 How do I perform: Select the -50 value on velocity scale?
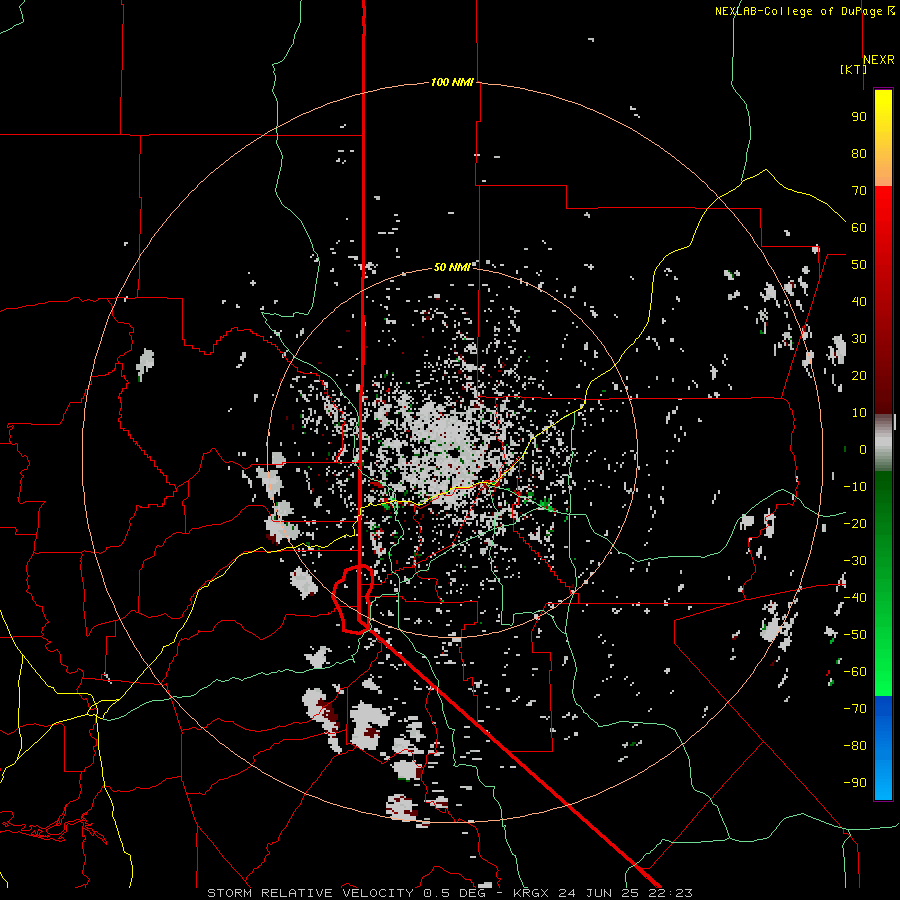855,635
